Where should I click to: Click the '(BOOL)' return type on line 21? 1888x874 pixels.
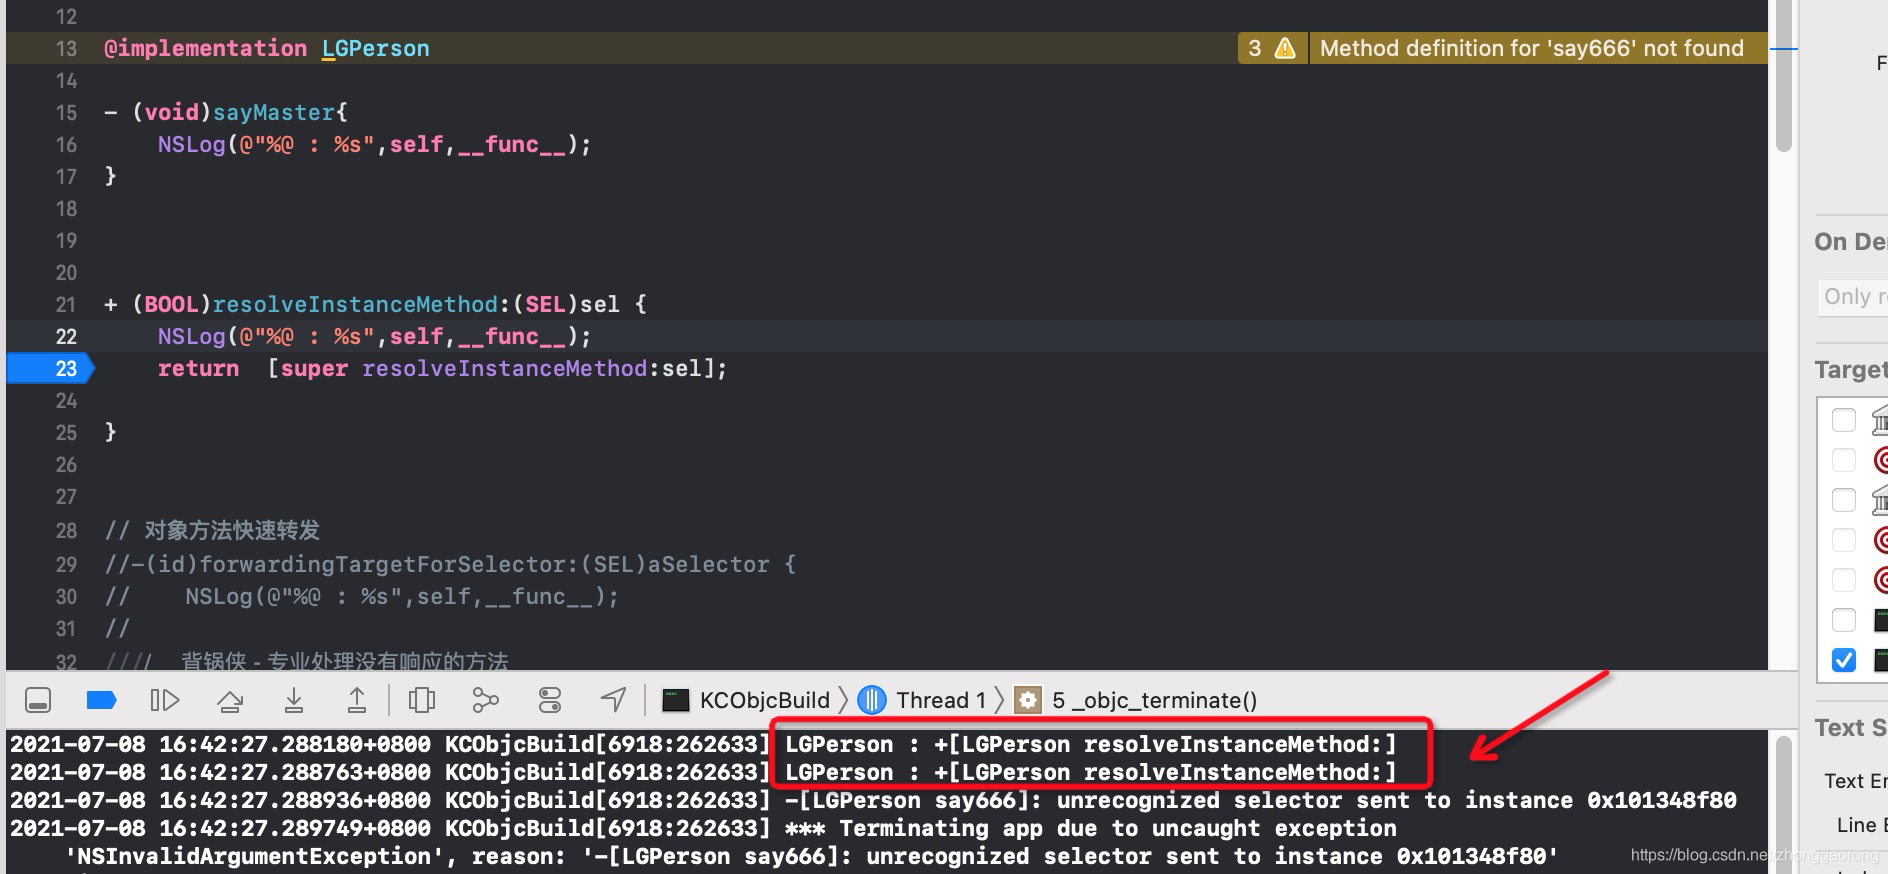click(x=171, y=304)
